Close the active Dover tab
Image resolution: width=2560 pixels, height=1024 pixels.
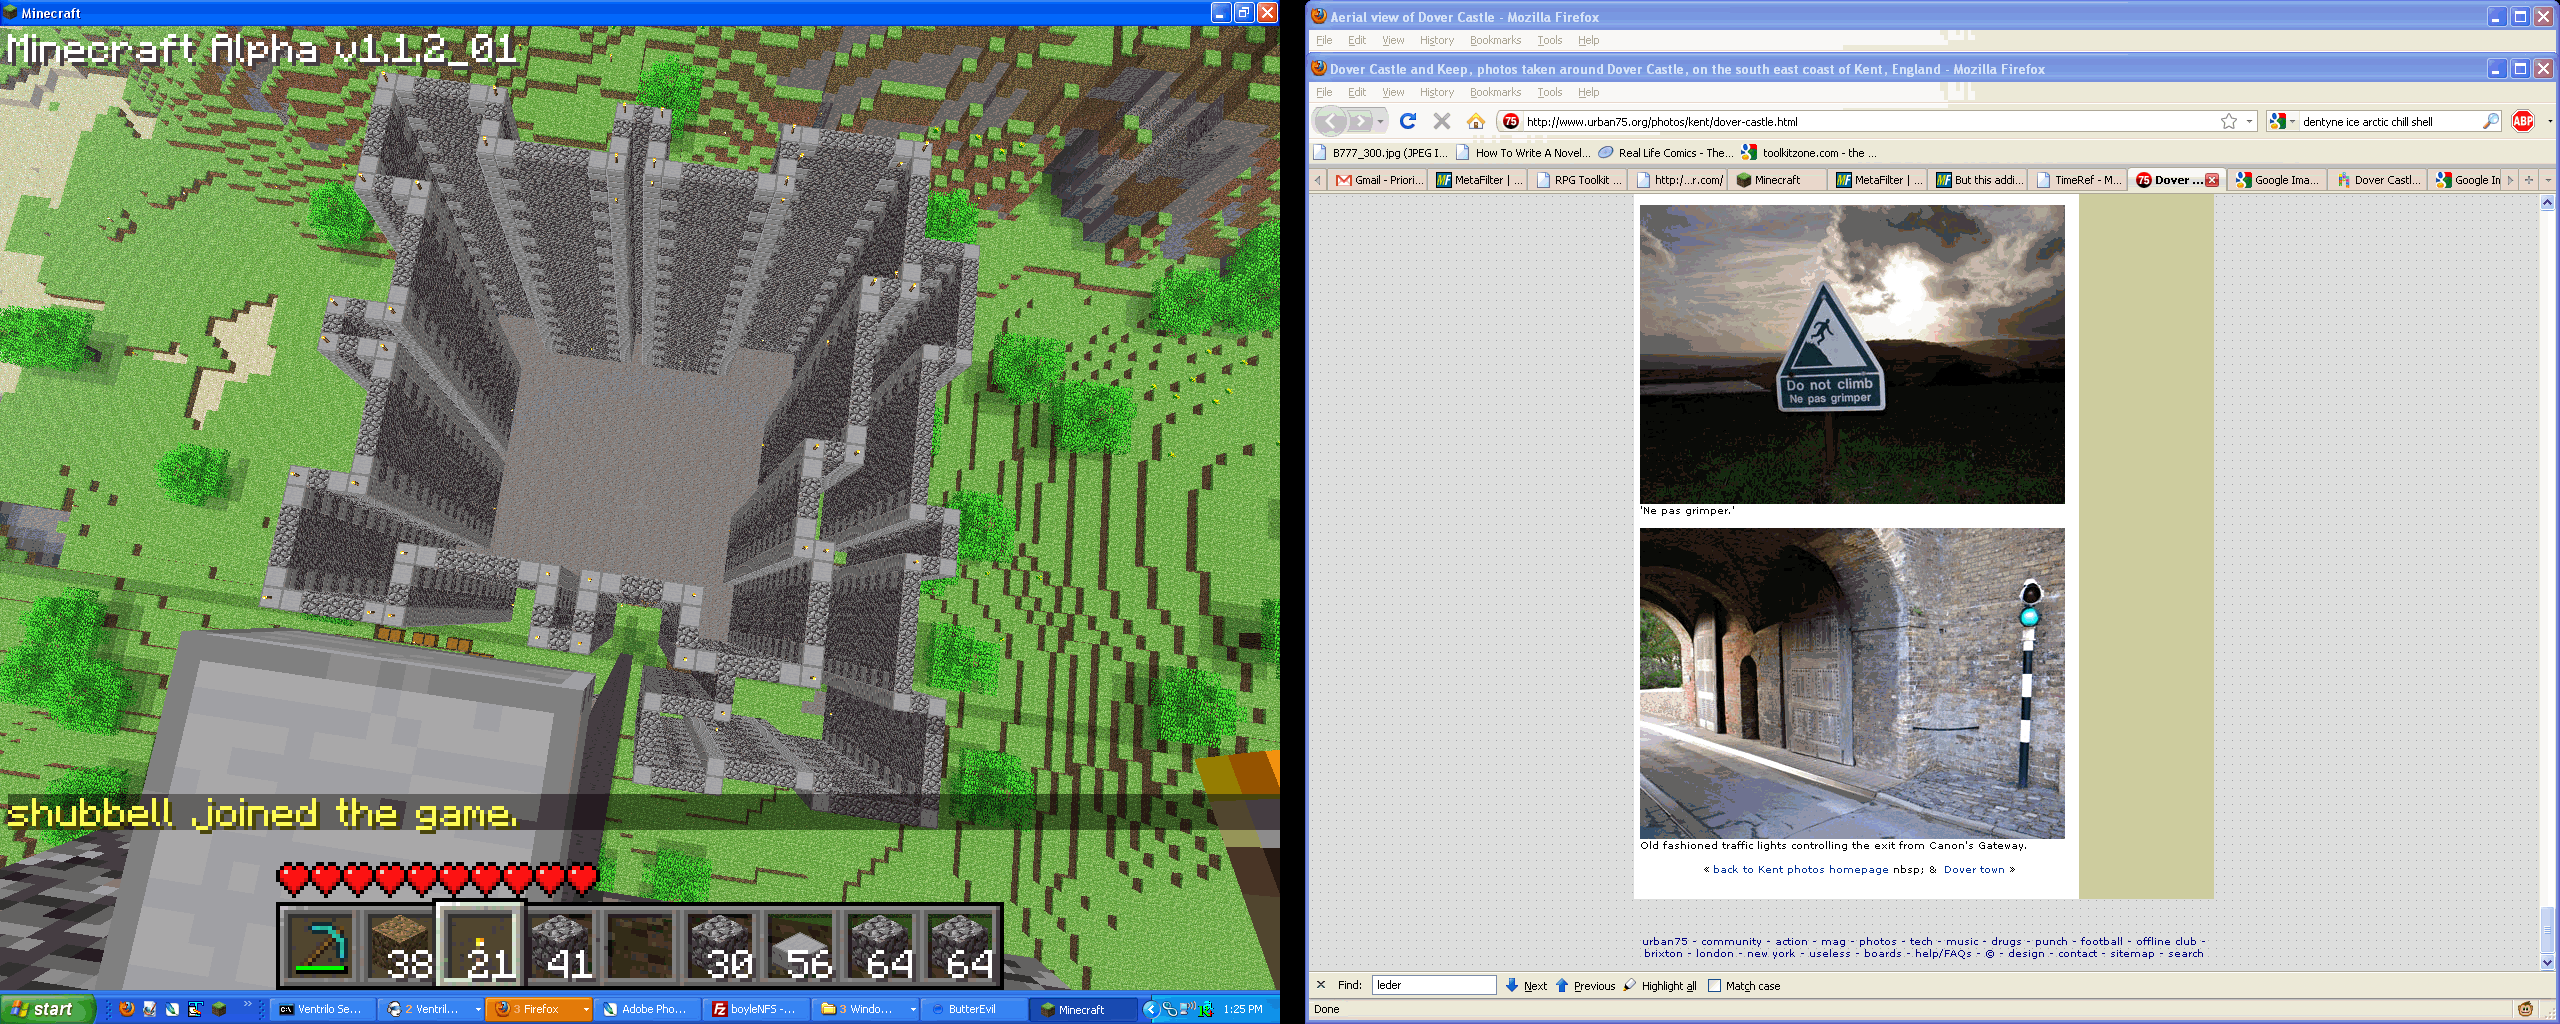pos(2212,180)
